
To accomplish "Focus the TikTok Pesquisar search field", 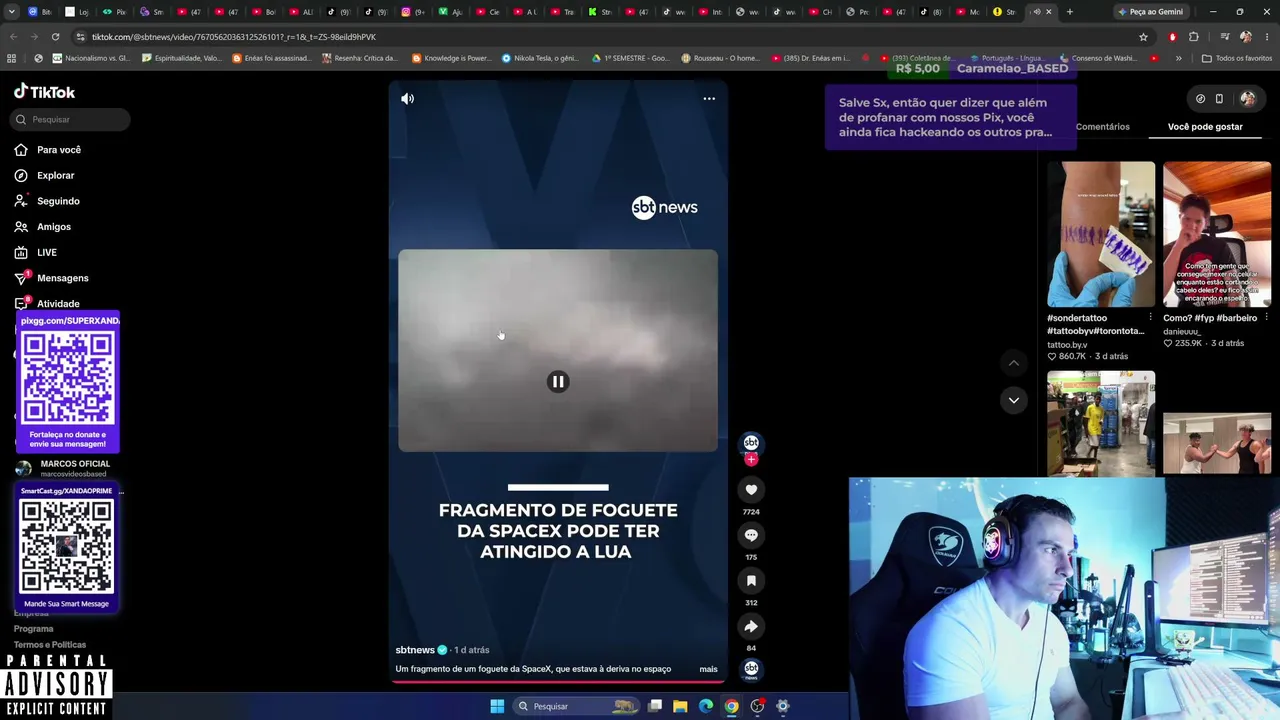I will click(72, 119).
